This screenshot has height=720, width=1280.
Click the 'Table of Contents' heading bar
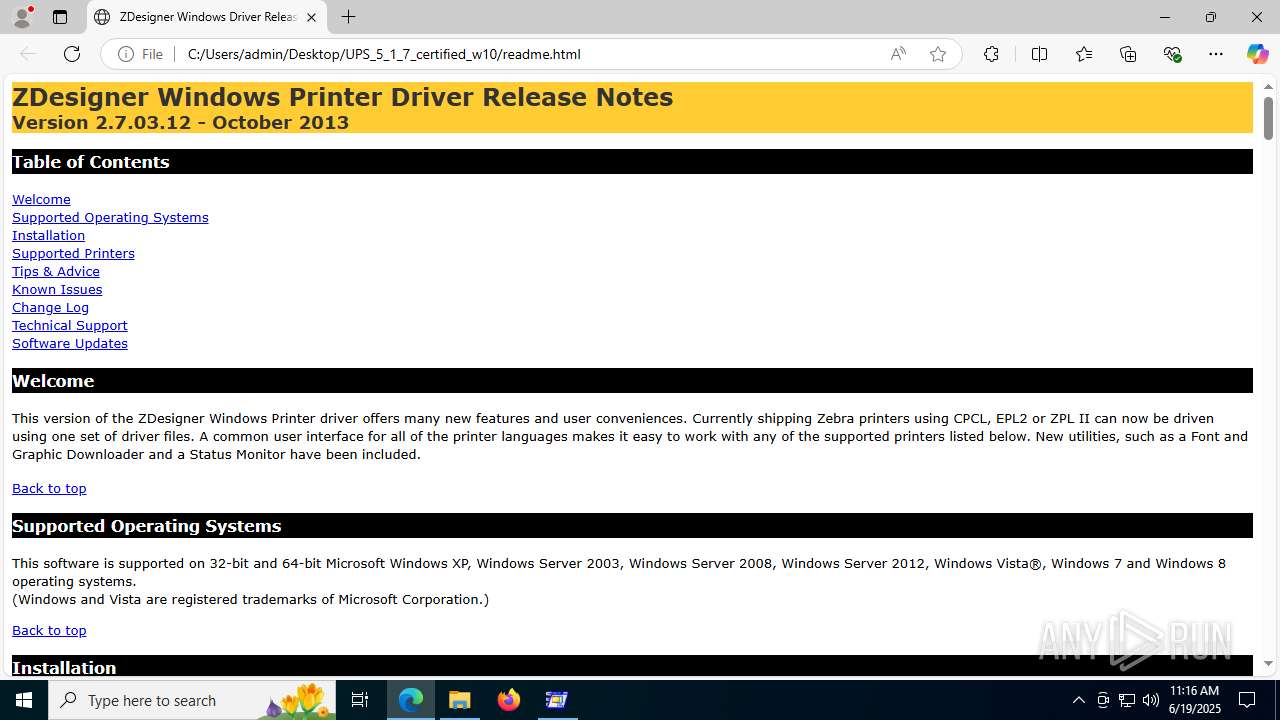[x=632, y=162]
